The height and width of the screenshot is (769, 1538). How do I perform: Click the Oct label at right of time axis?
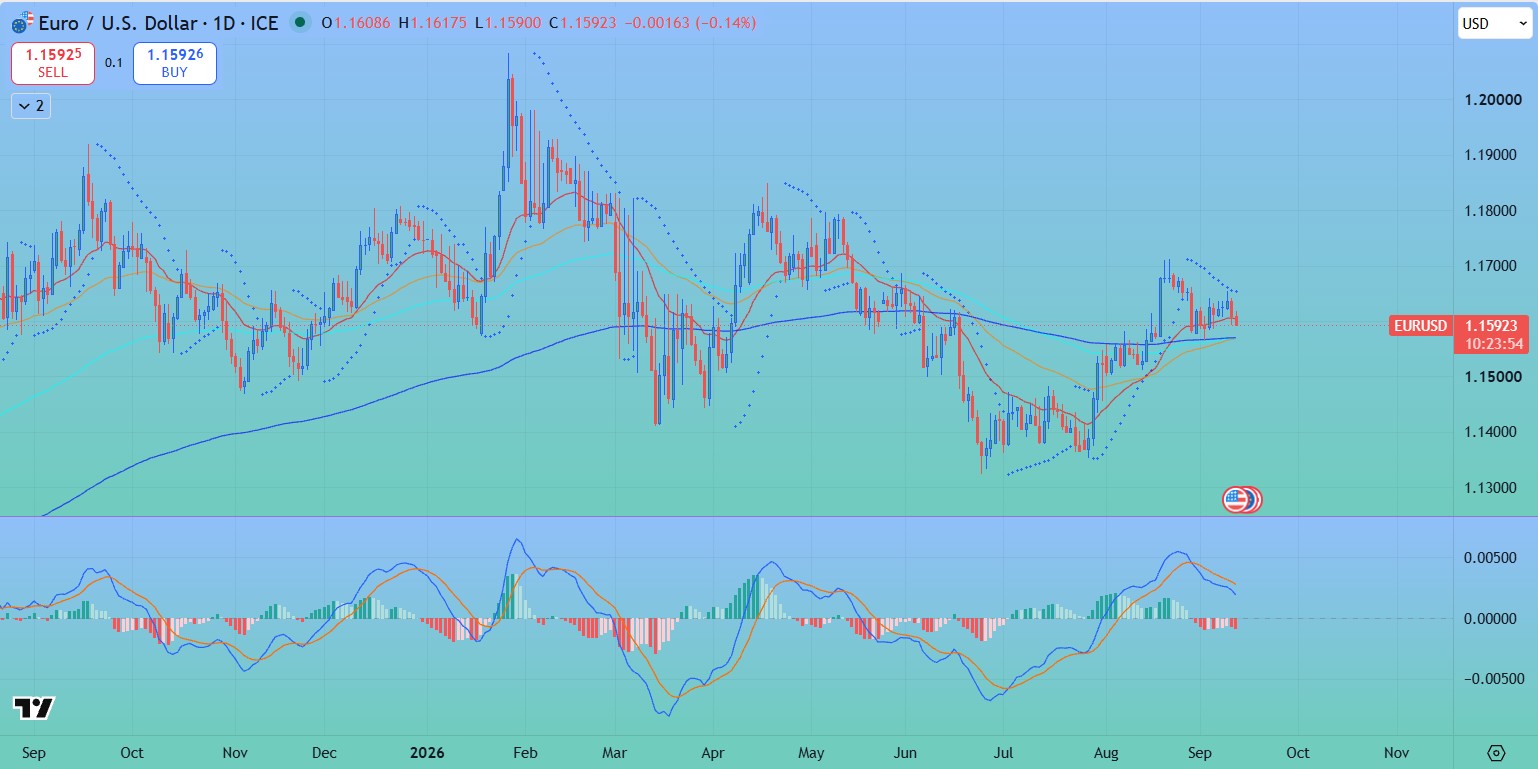pyautogui.click(x=1297, y=752)
